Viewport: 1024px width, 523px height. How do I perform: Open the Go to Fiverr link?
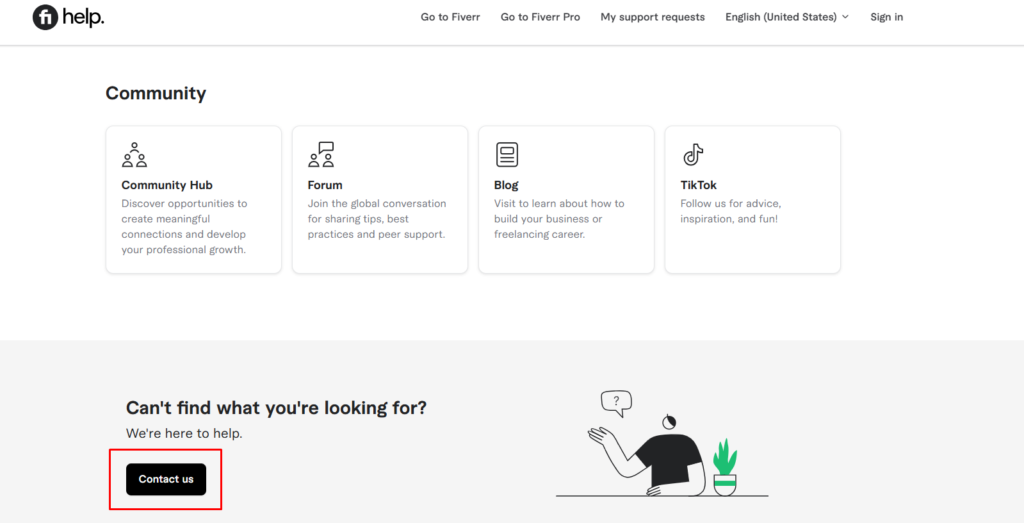(x=450, y=17)
